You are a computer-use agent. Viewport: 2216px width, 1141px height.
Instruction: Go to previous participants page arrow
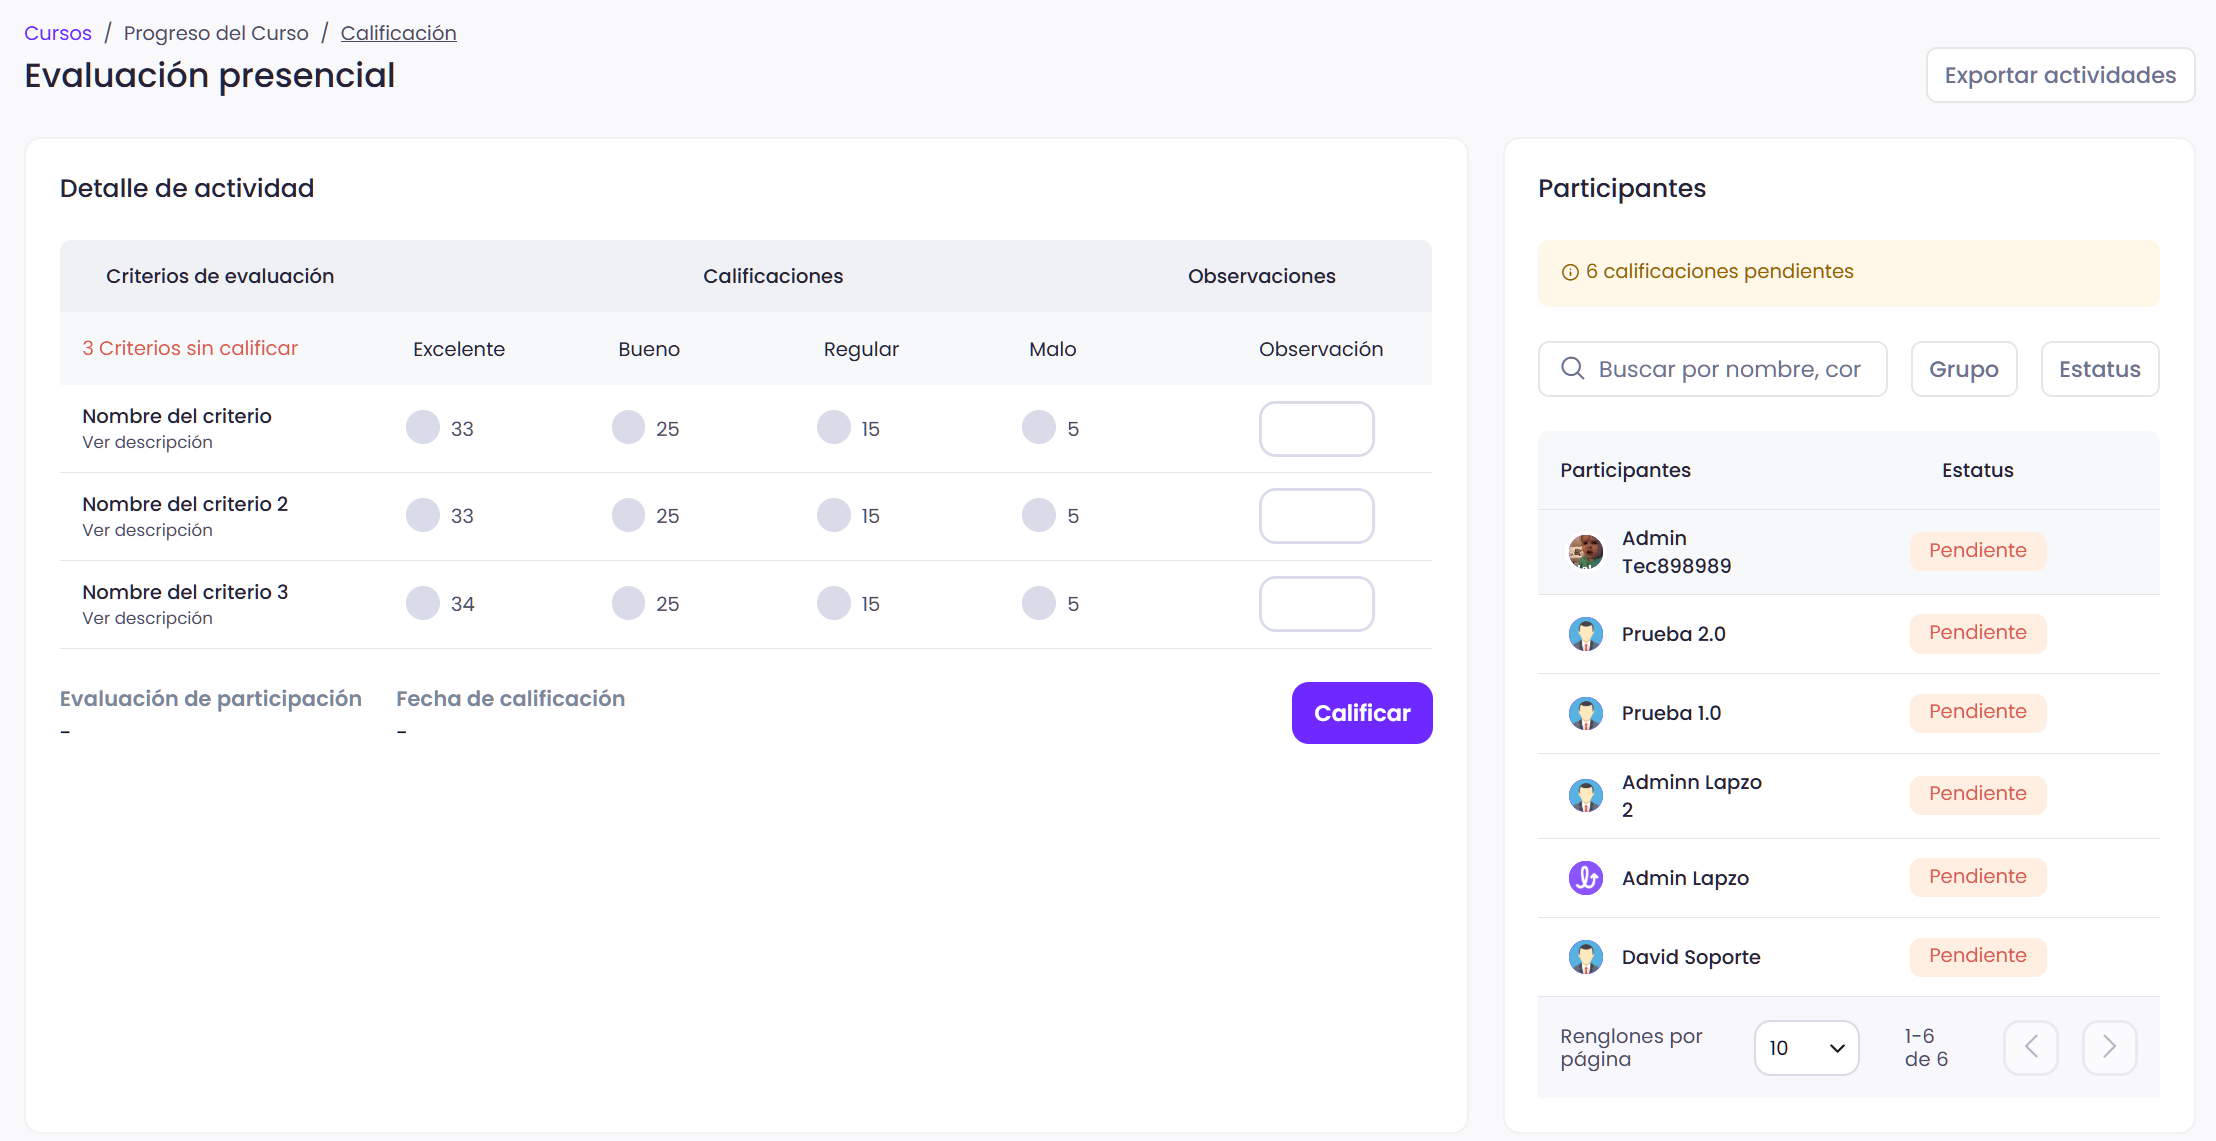click(2031, 1047)
